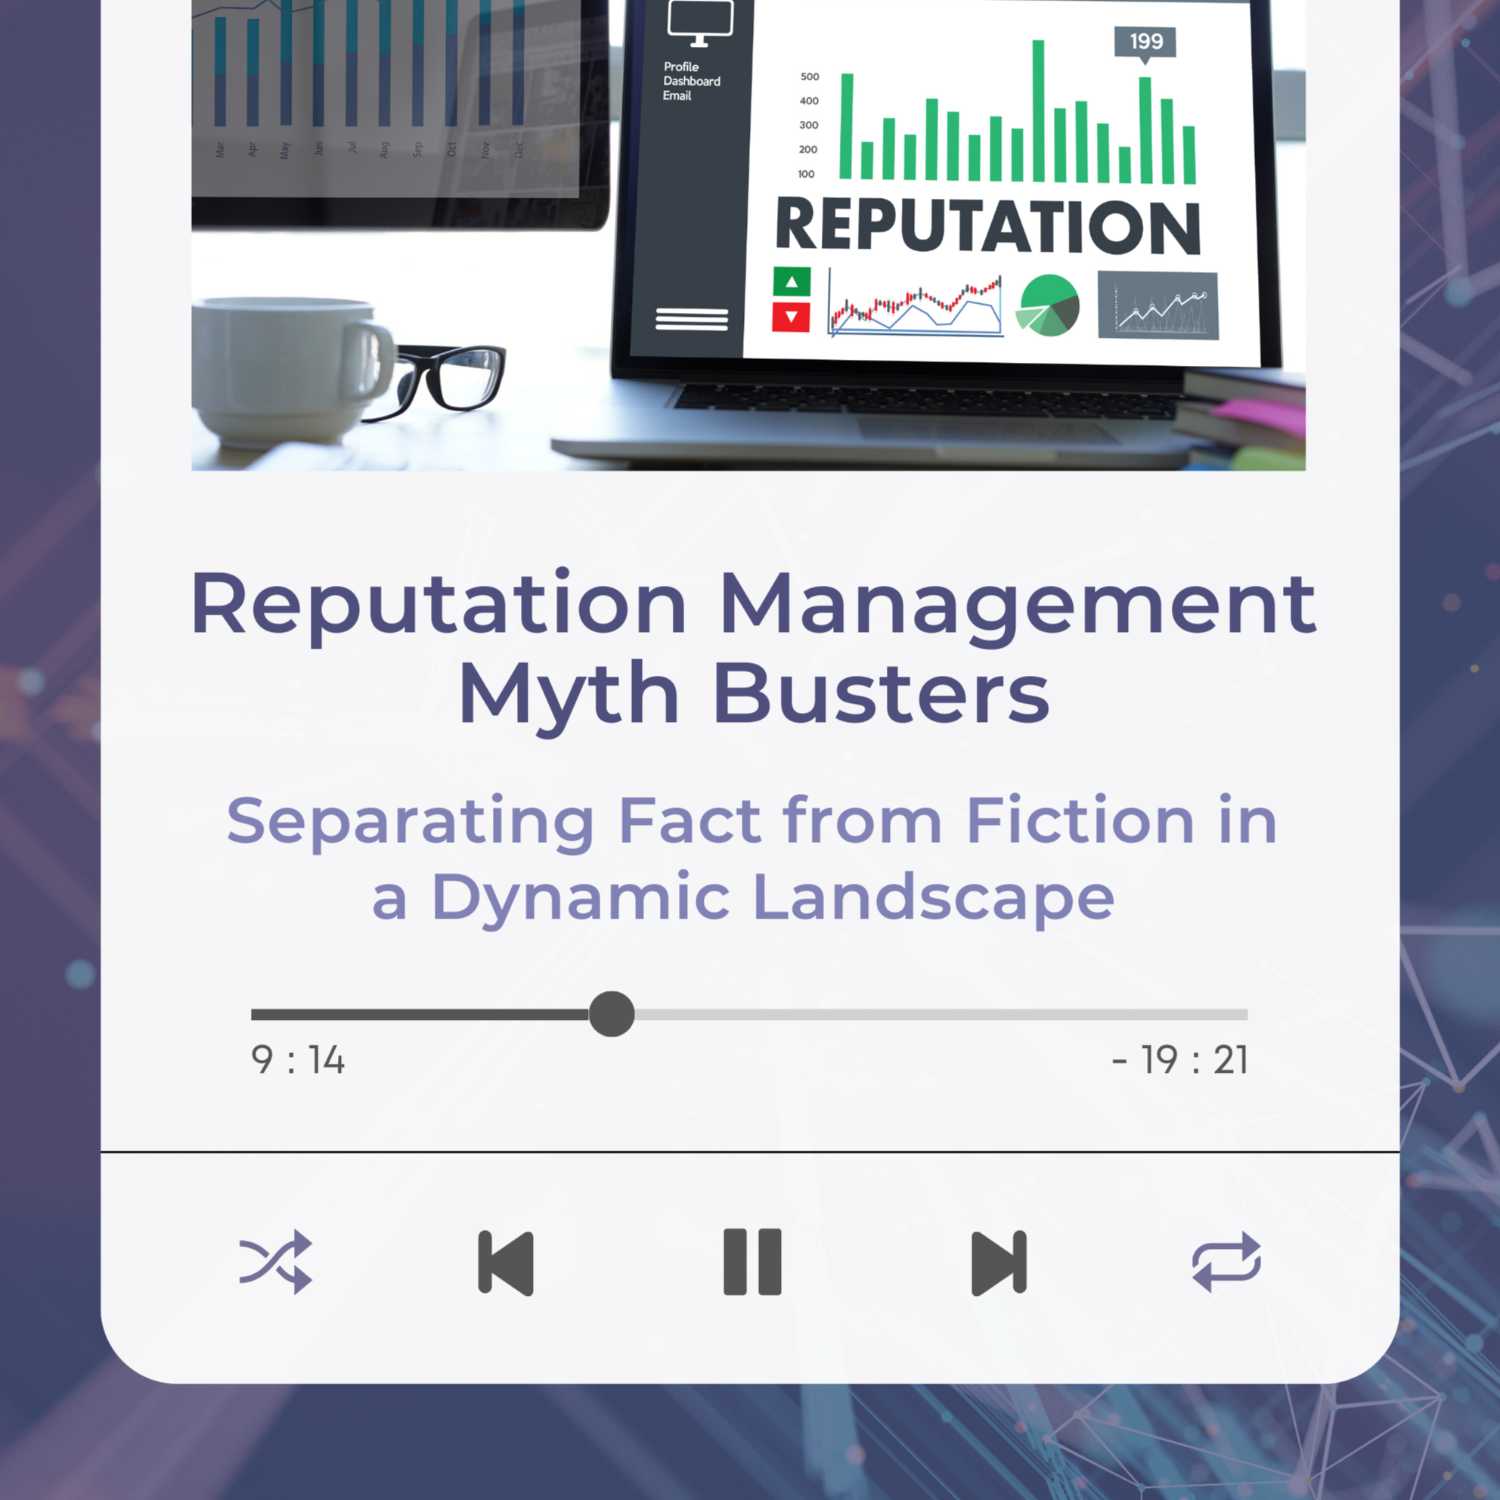Viewport: 1500px width, 1500px height.
Task: Skip to the next track
Action: pos(999,1263)
